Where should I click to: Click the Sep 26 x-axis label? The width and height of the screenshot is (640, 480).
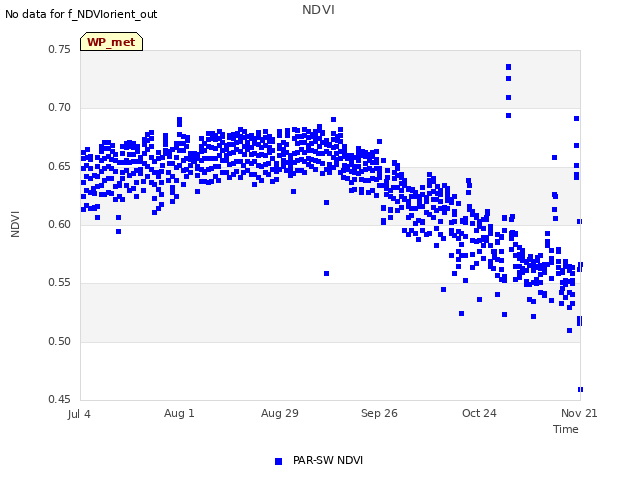[x=379, y=413]
